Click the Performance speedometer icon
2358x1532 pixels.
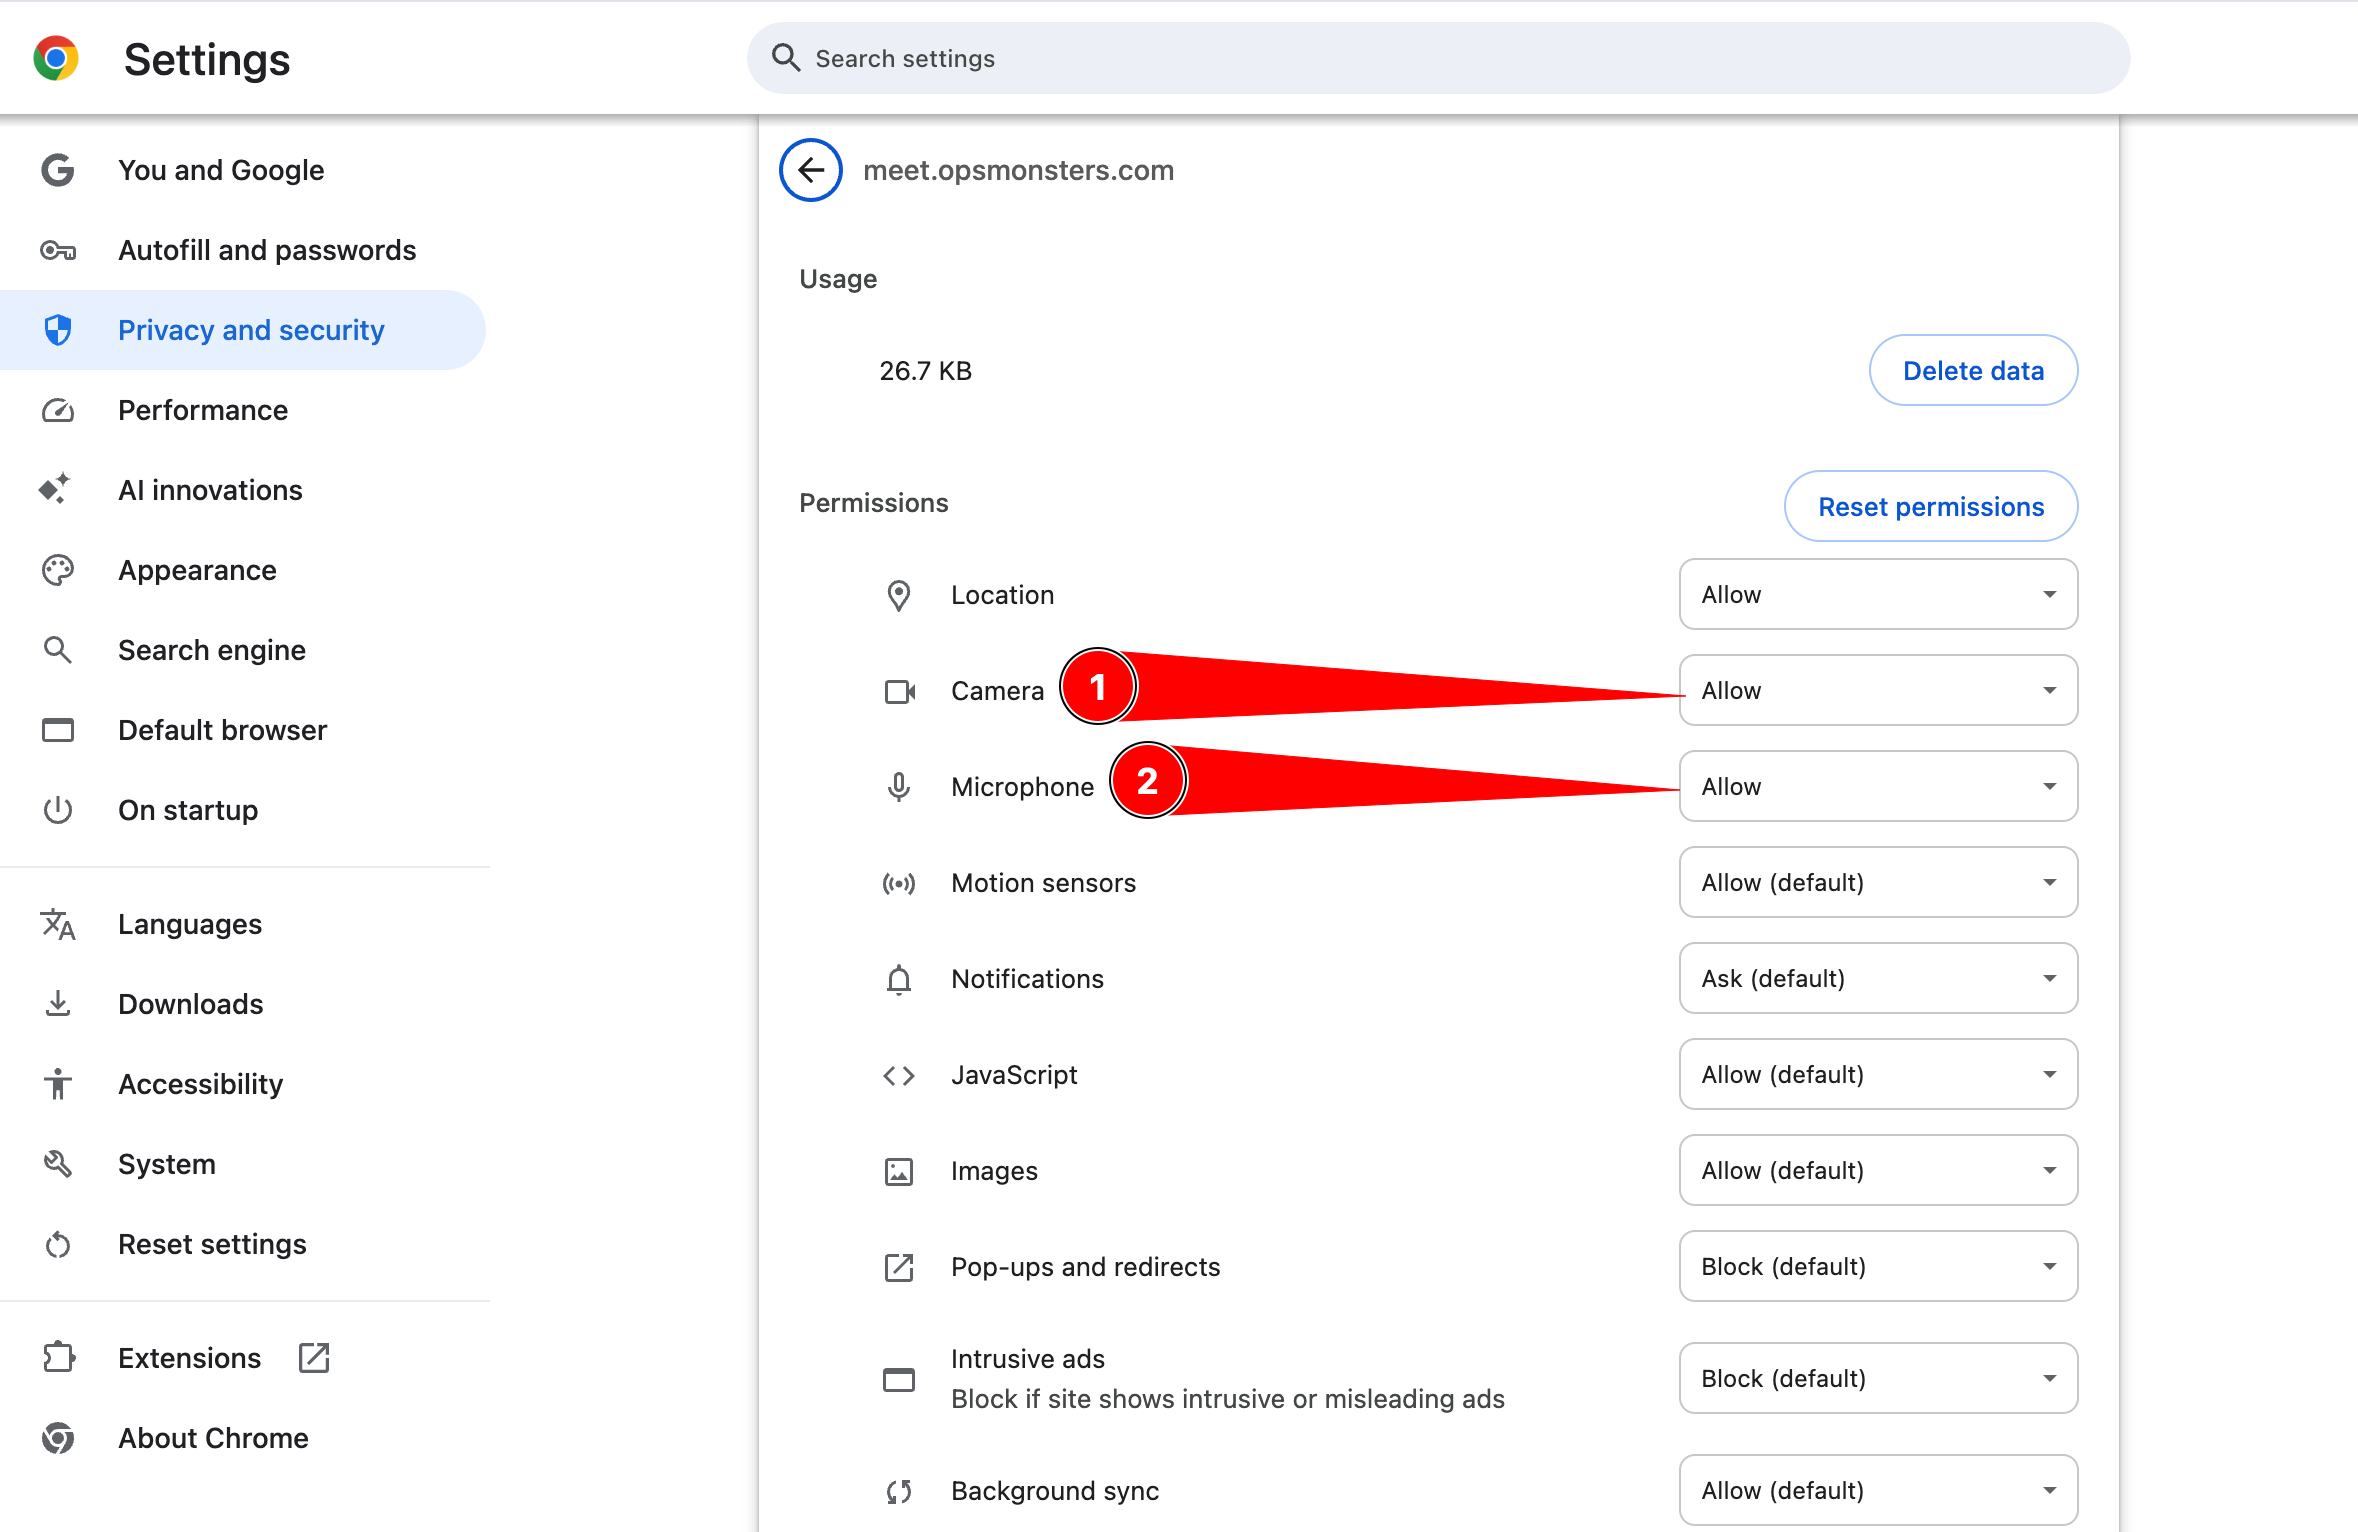point(58,410)
